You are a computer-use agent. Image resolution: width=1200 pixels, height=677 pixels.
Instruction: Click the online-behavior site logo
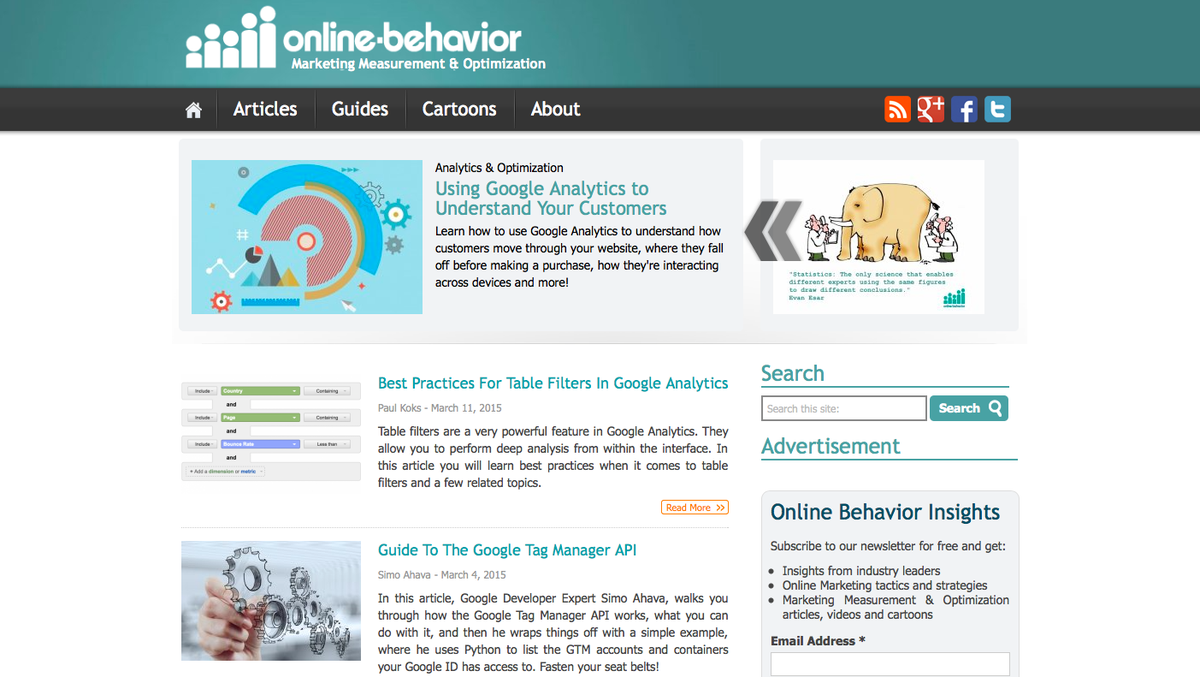click(365, 39)
